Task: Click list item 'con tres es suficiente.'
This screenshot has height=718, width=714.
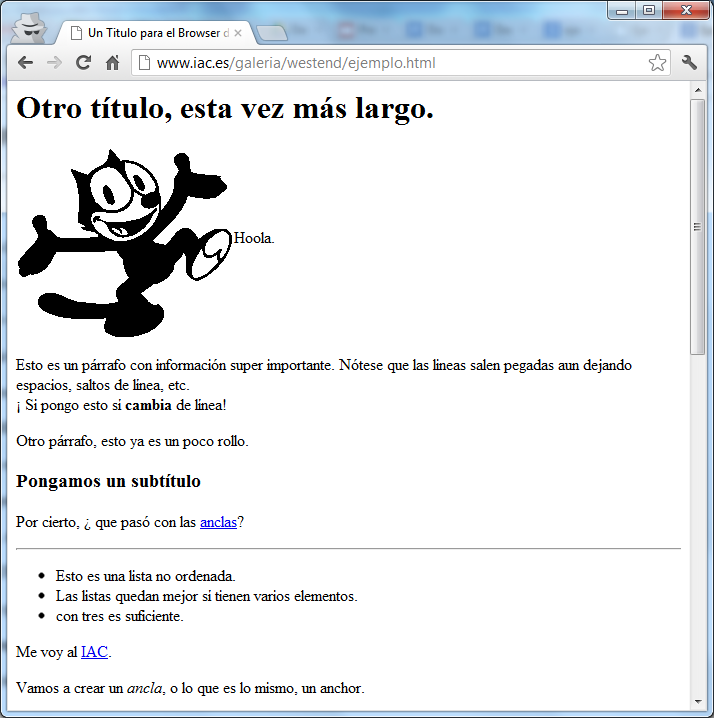Action: tap(120, 616)
